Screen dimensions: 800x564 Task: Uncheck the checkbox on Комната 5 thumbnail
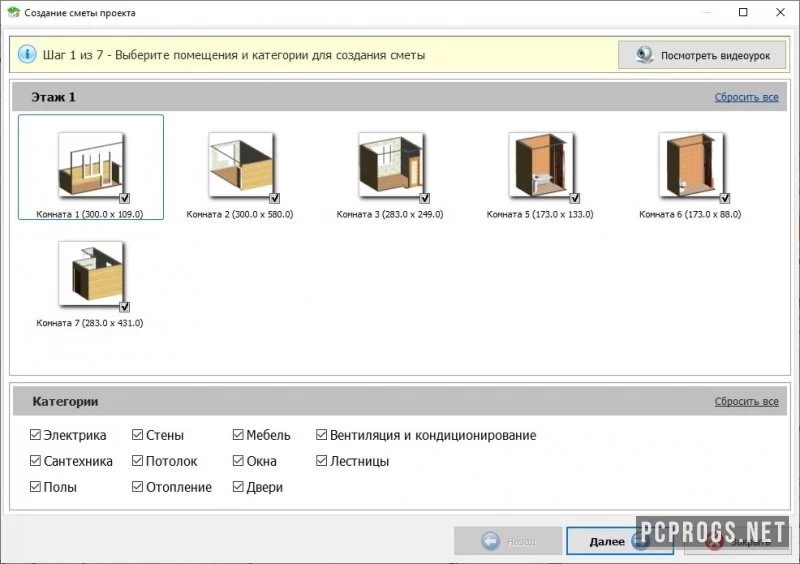tap(574, 198)
